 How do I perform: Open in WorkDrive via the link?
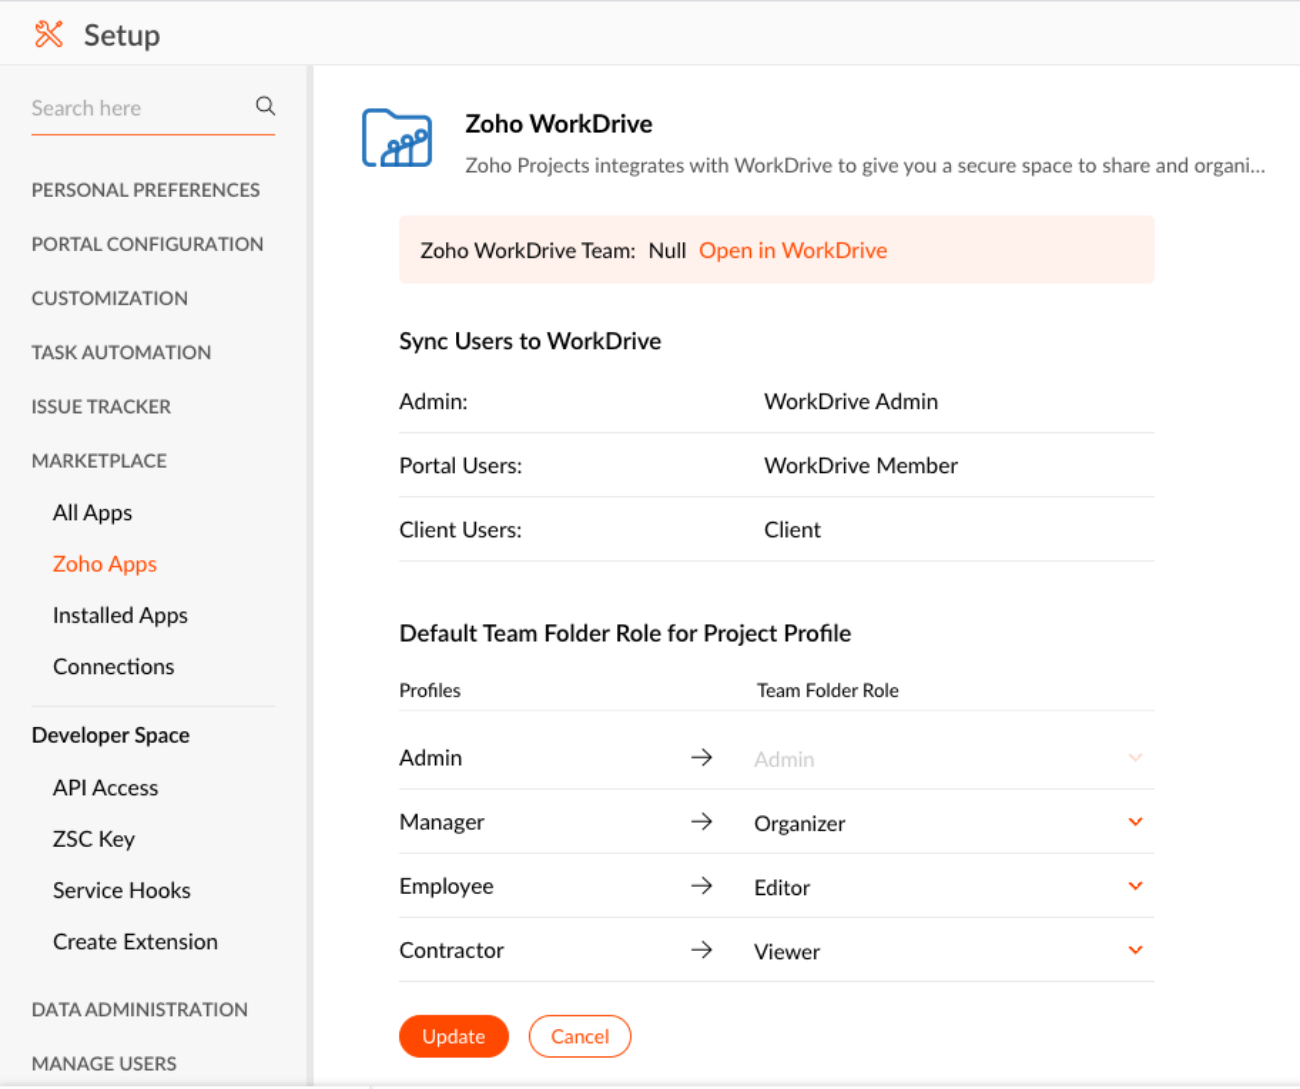[x=792, y=250]
